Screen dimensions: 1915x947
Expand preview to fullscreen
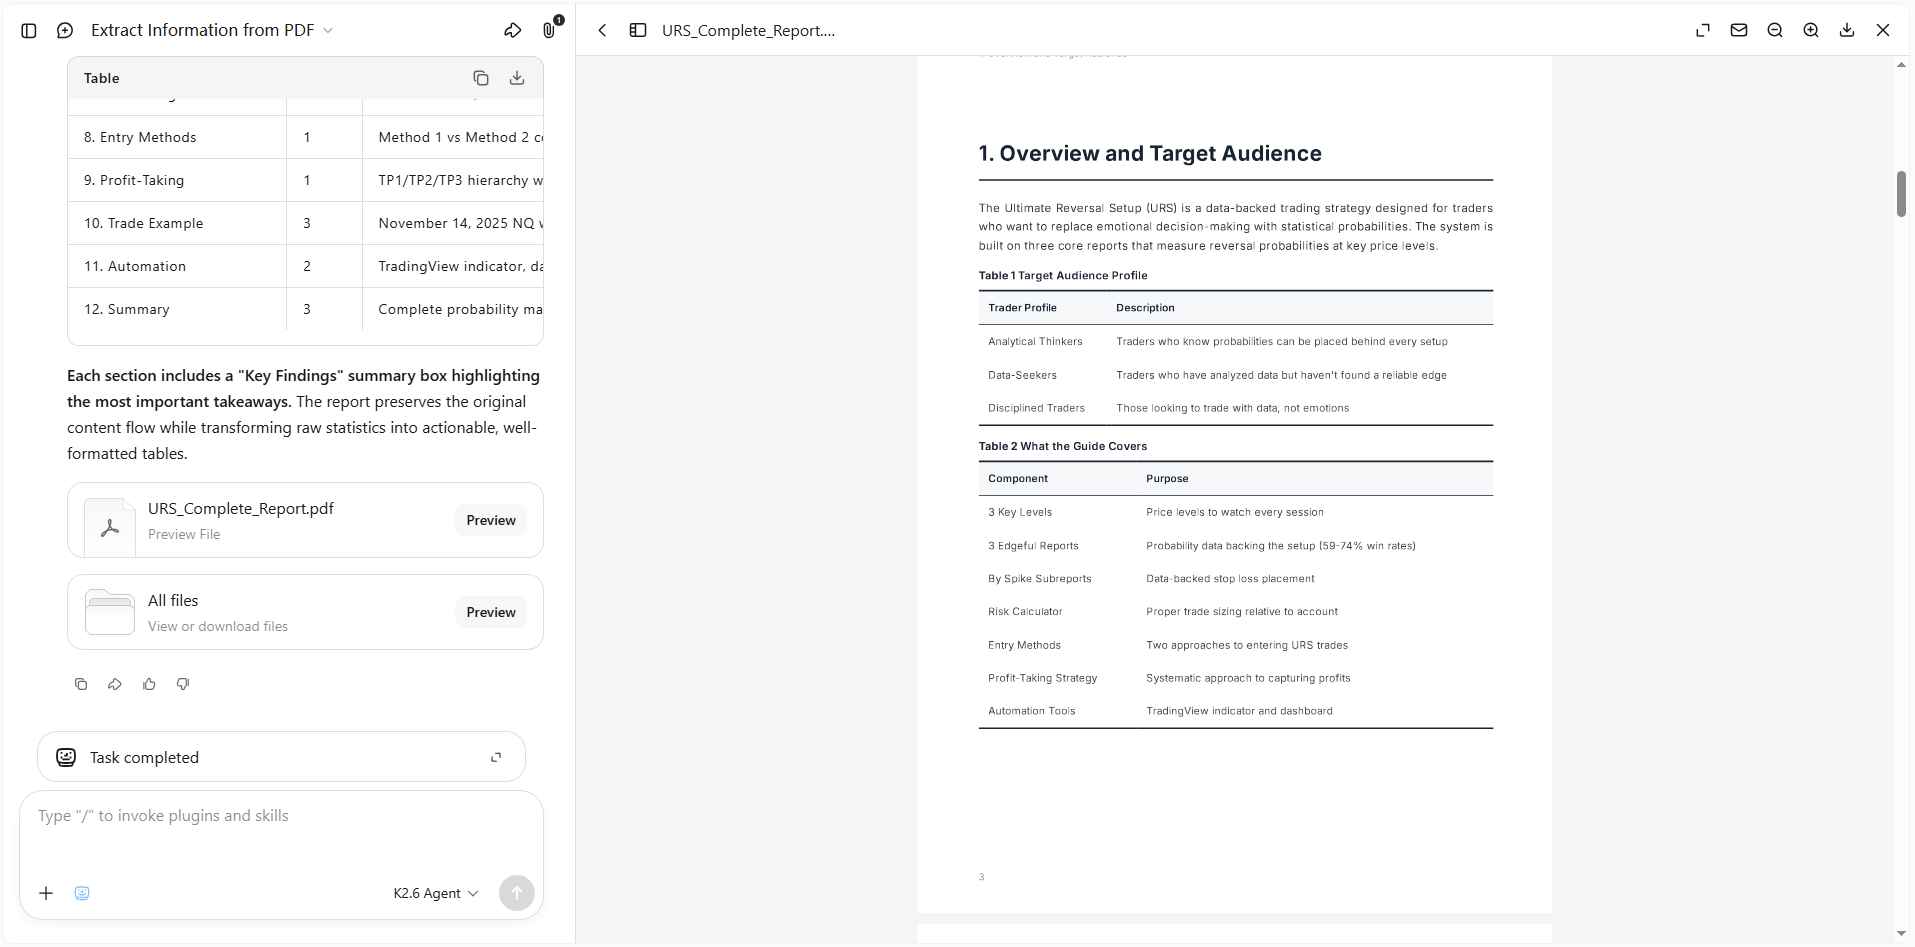[x=1703, y=31]
